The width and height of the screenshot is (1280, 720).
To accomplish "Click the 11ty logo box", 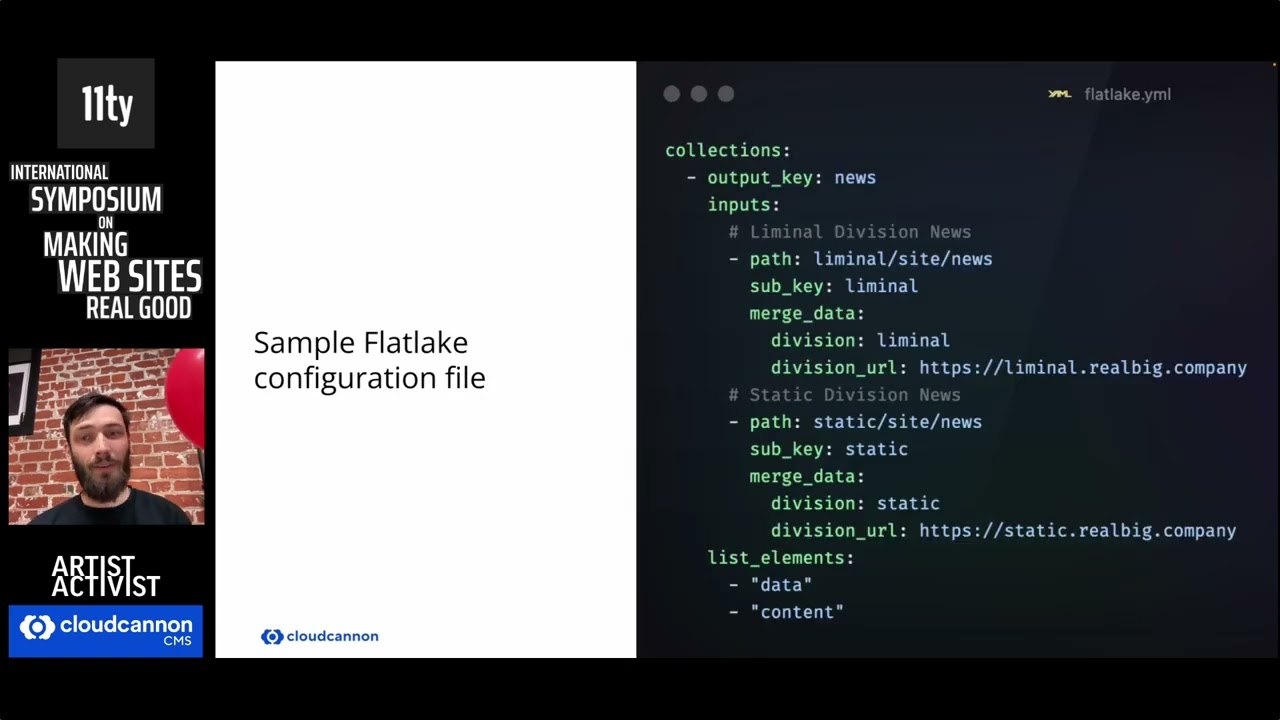I will coord(106,103).
